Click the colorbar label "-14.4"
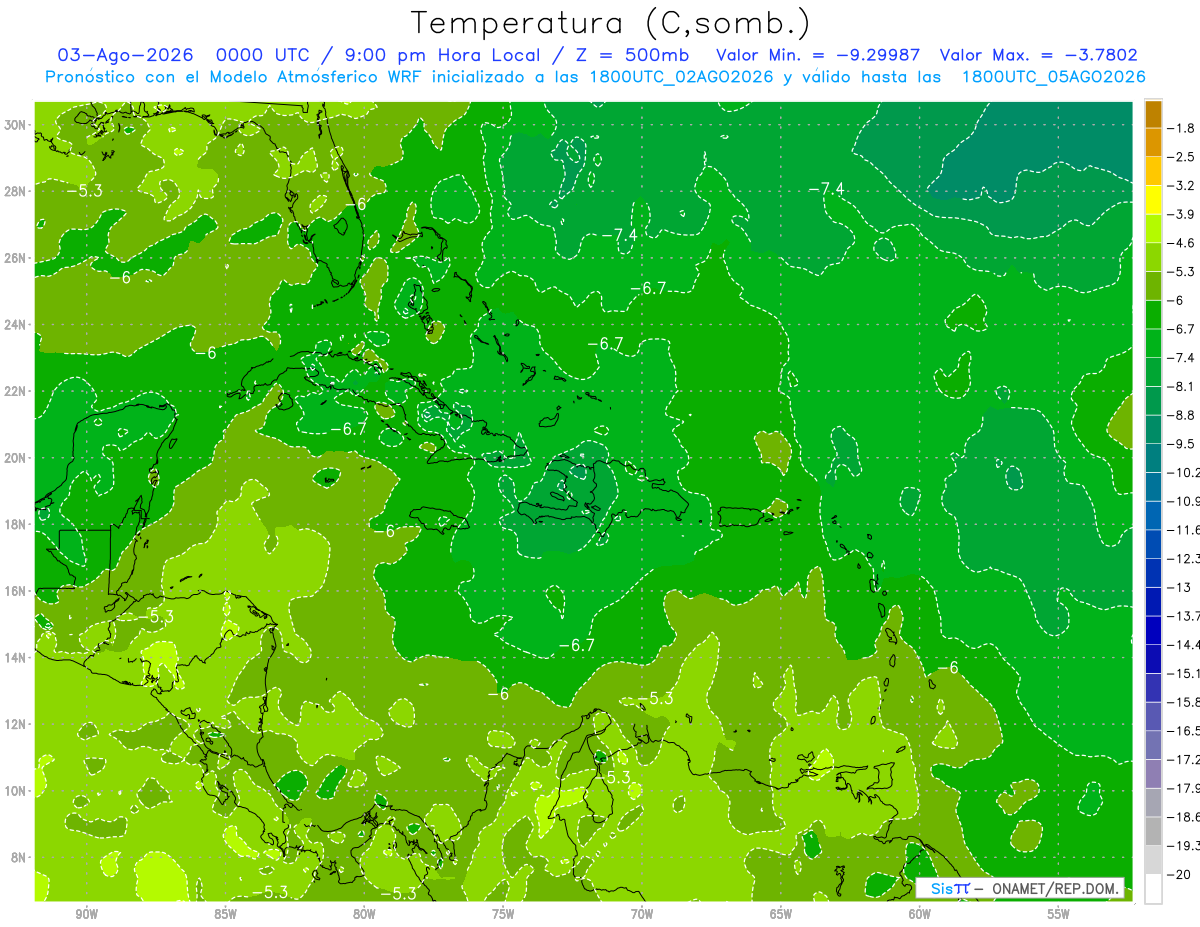Image resolution: width=1200 pixels, height=927 pixels. (x=1183, y=645)
